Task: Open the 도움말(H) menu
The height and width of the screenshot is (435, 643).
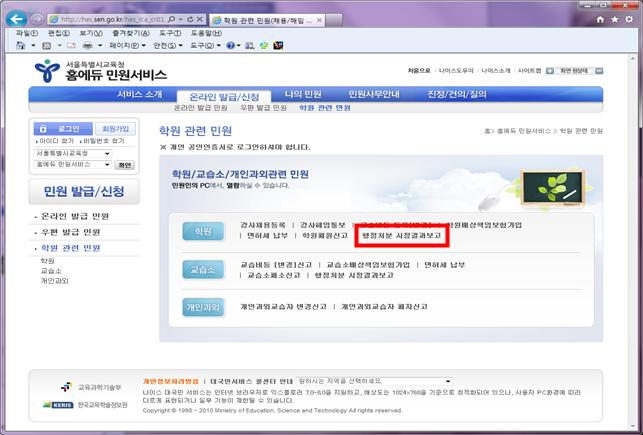Action: pos(206,33)
